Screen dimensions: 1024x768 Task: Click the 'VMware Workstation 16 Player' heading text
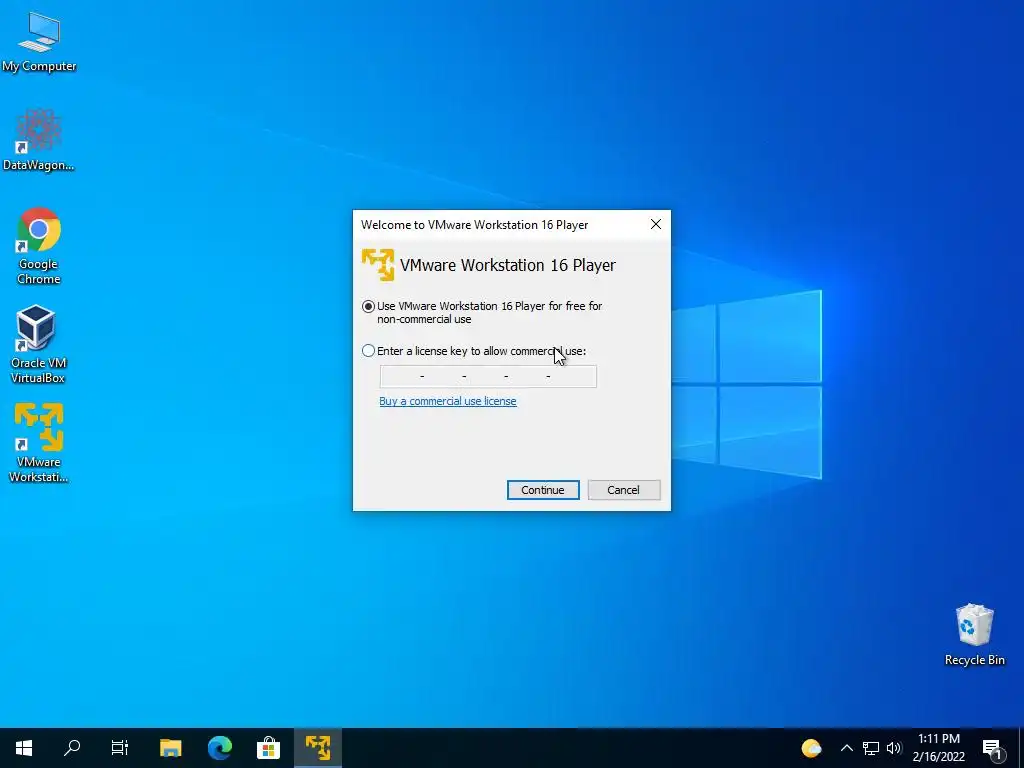click(x=508, y=265)
